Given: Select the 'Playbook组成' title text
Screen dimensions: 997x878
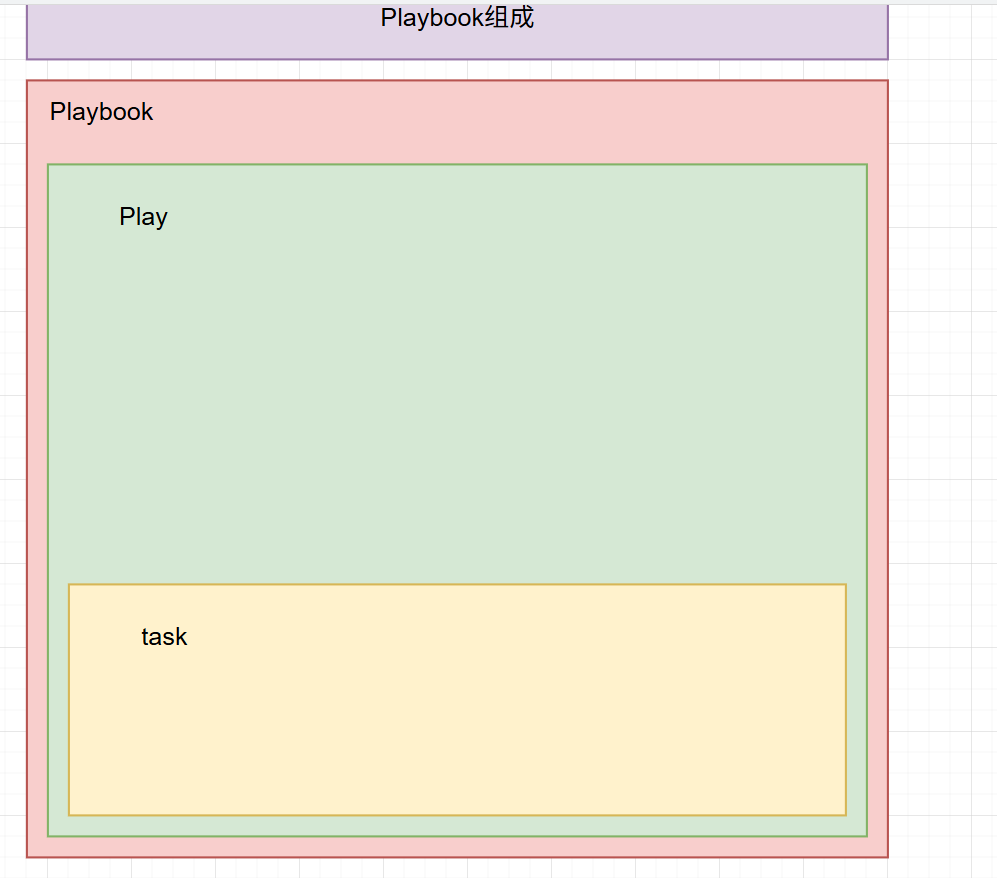Looking at the screenshot, I should (x=457, y=18).
